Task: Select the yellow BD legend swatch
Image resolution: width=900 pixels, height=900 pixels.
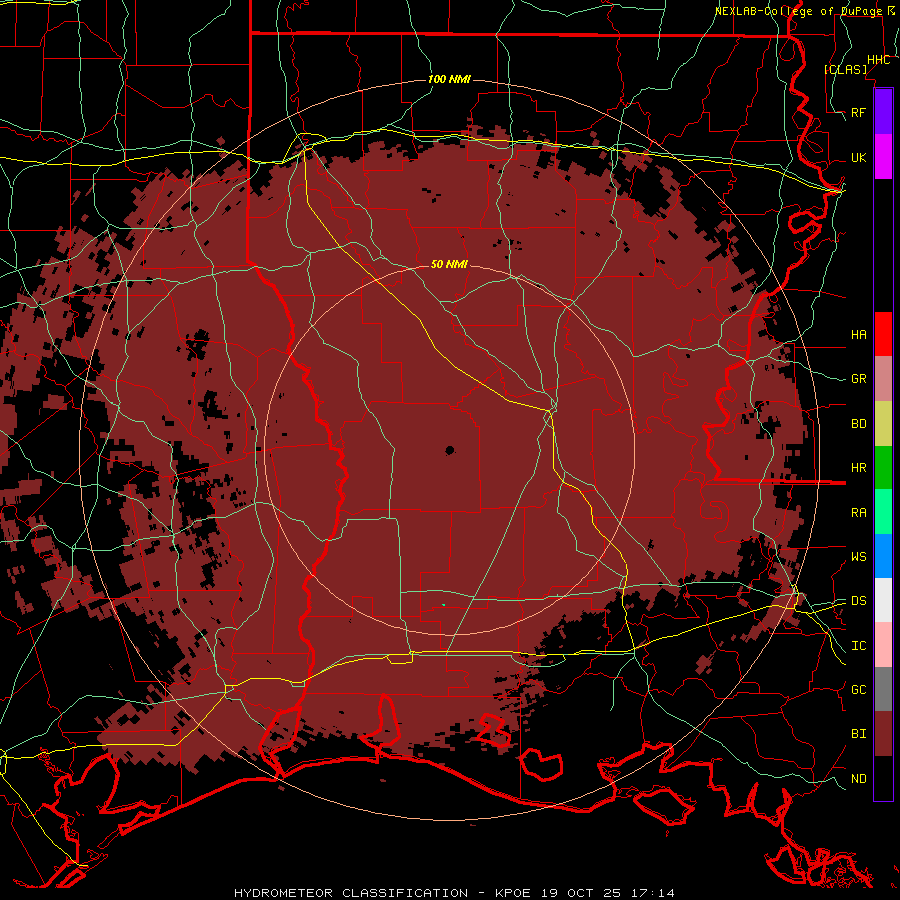Action: [x=883, y=424]
